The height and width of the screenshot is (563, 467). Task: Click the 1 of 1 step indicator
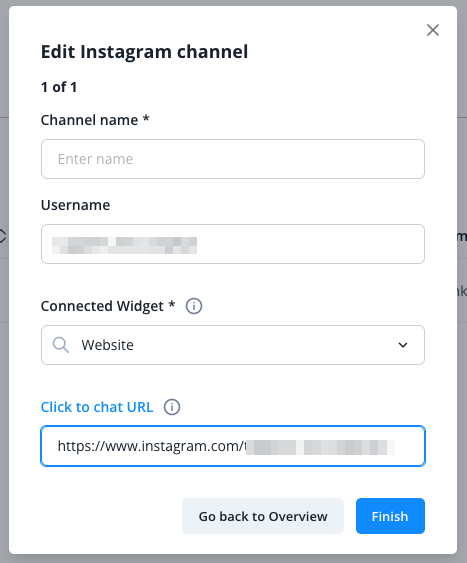[59, 87]
